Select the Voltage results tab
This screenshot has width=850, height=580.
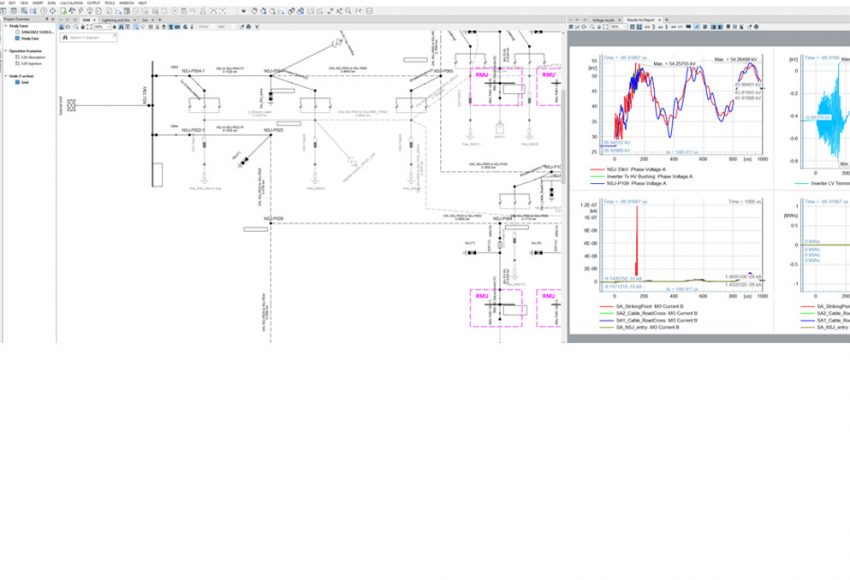[604, 20]
